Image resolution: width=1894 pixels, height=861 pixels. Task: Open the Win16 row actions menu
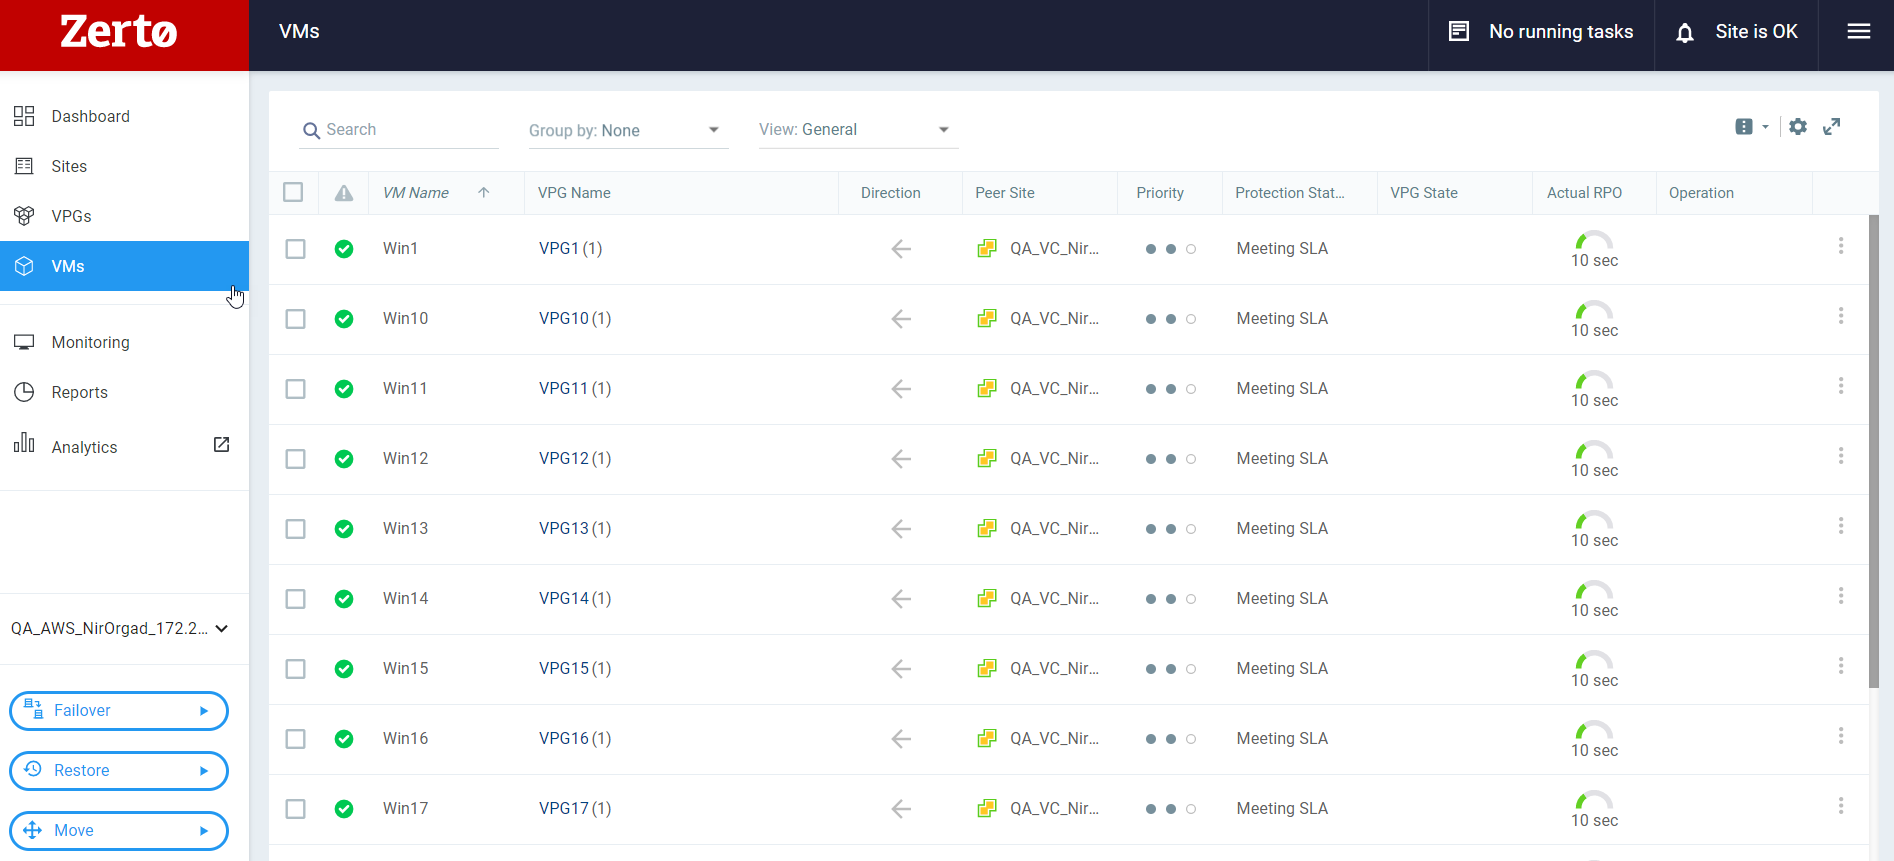pos(1840,736)
